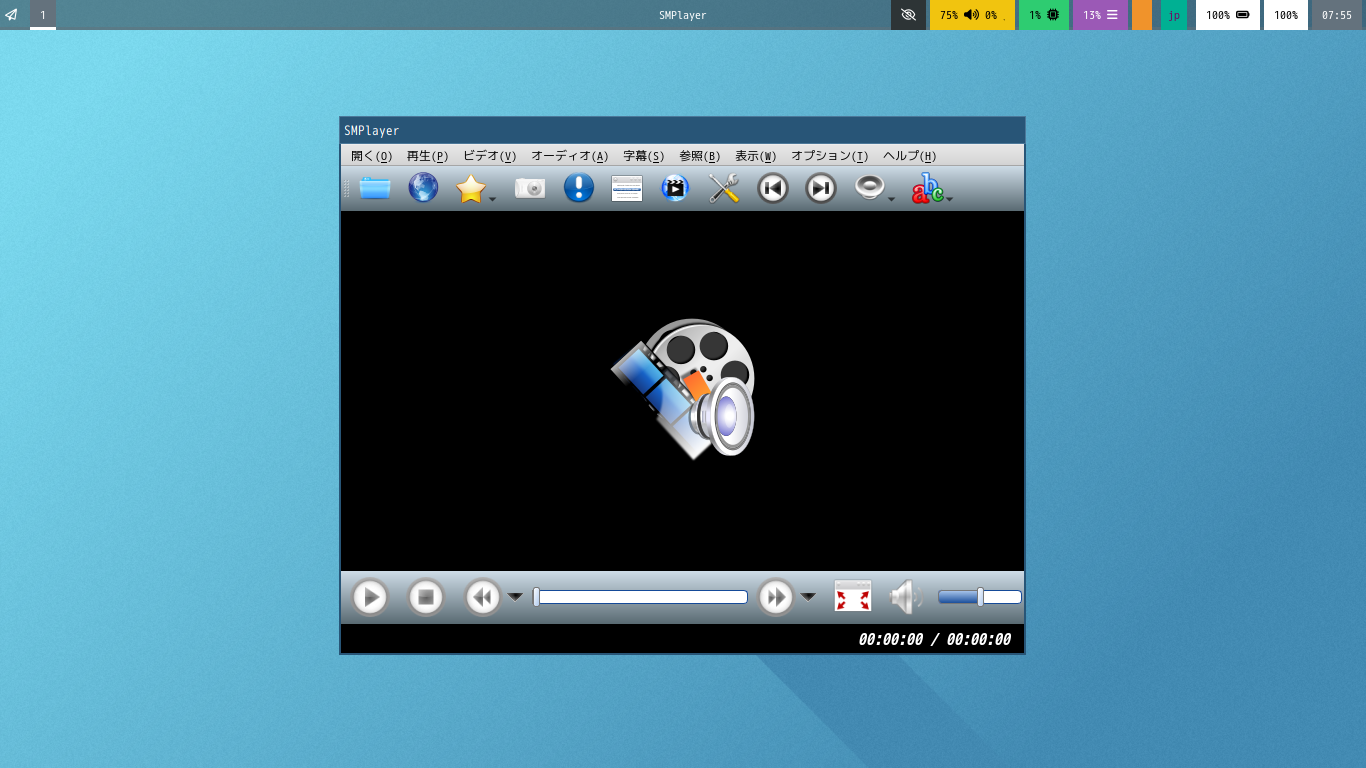
Task: Click the SMPlayer logo in video area
Action: click(683, 388)
